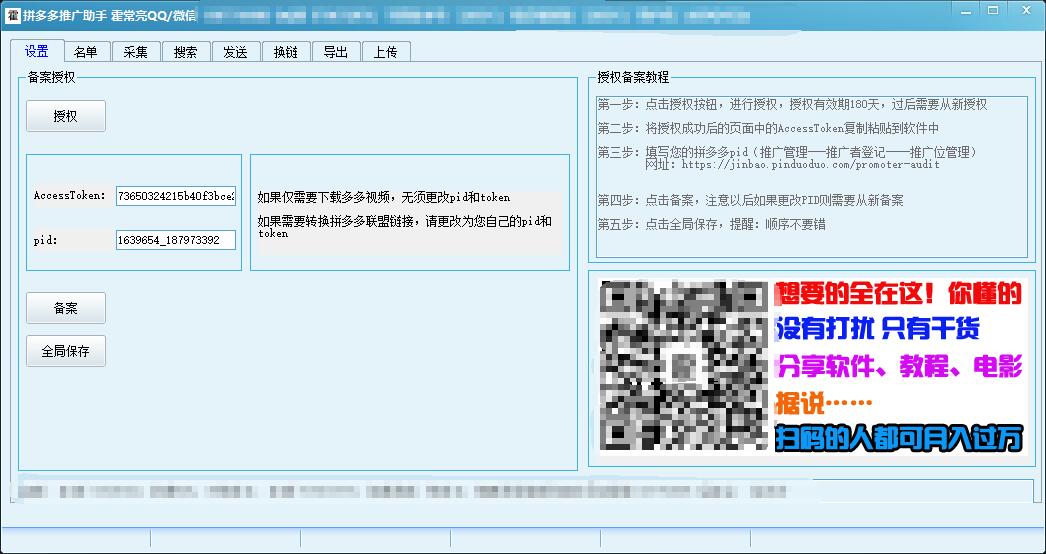The width and height of the screenshot is (1046, 554).
Task: Click the QR code image
Action: (x=684, y=364)
